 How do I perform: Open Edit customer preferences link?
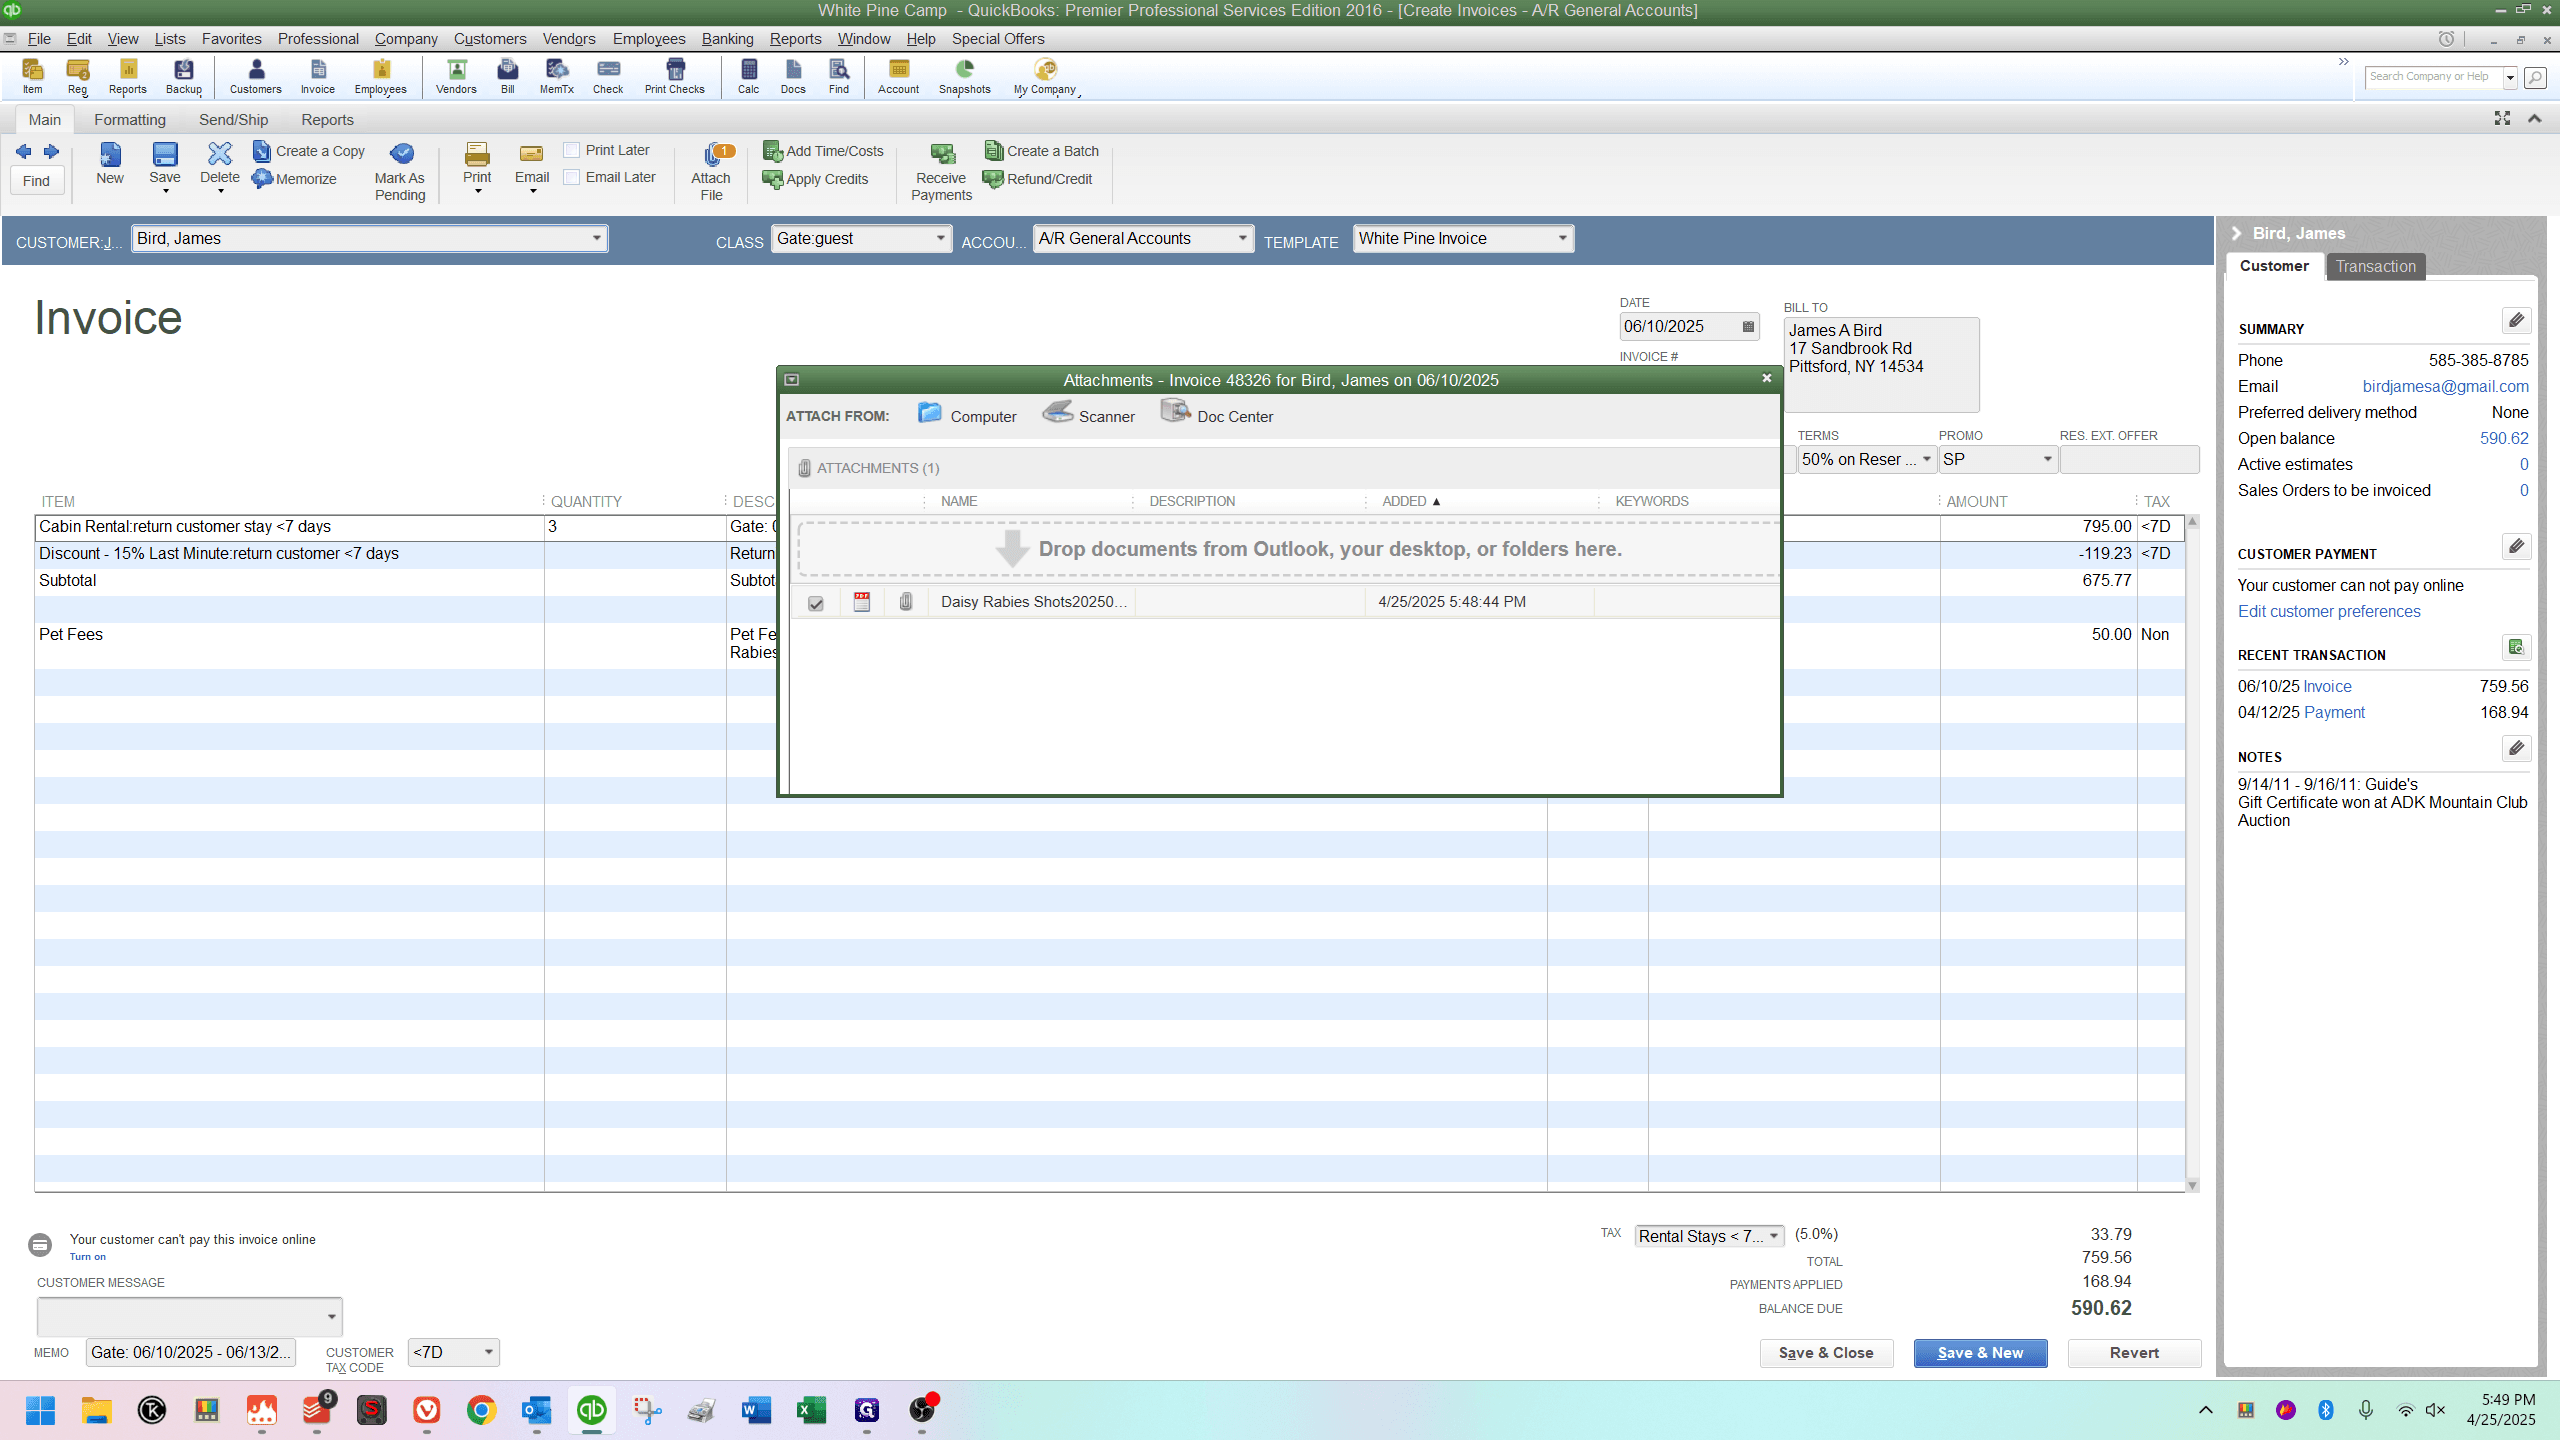coord(2329,612)
